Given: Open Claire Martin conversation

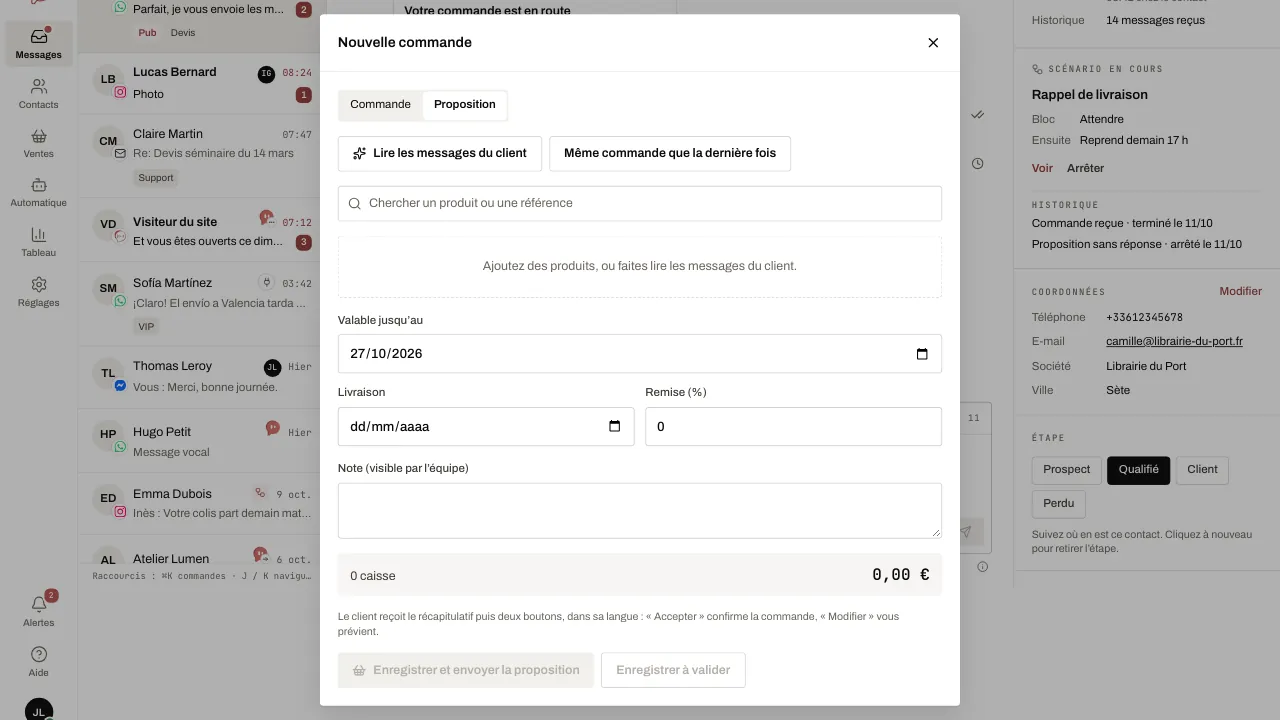Looking at the screenshot, I should coord(198,155).
